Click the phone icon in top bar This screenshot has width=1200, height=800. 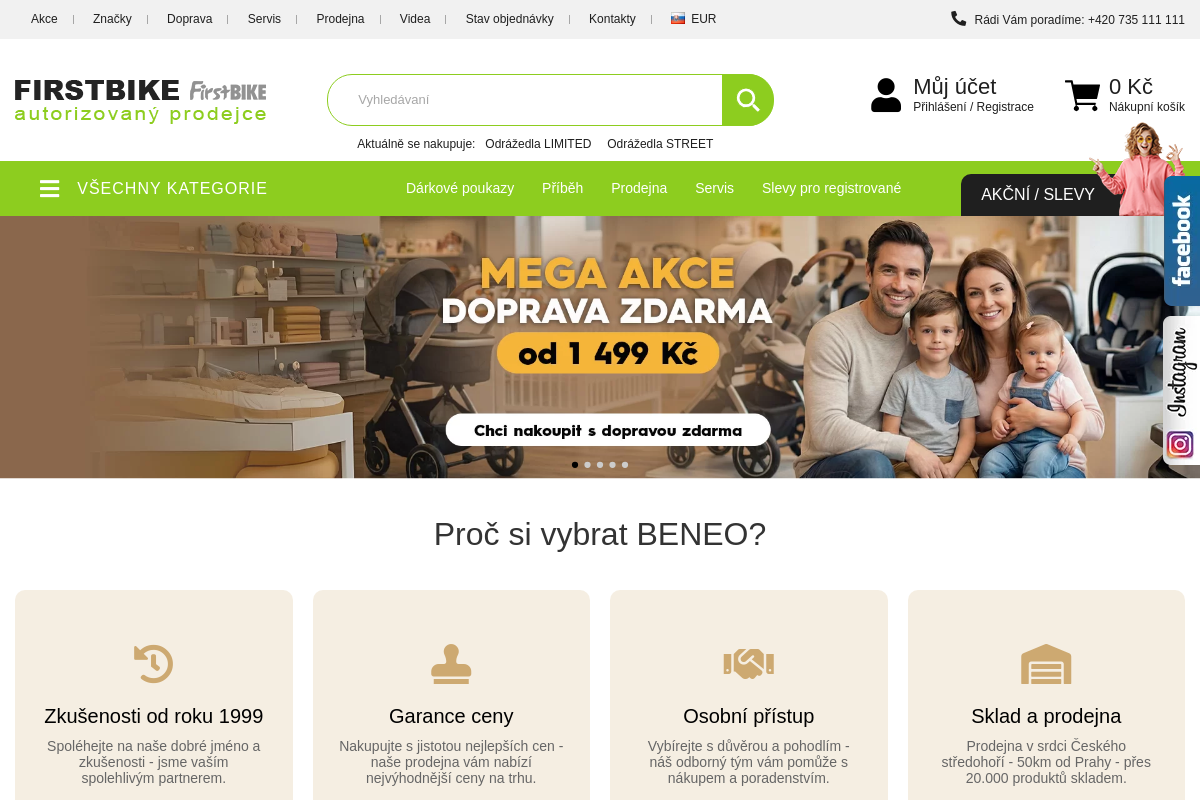(958, 18)
